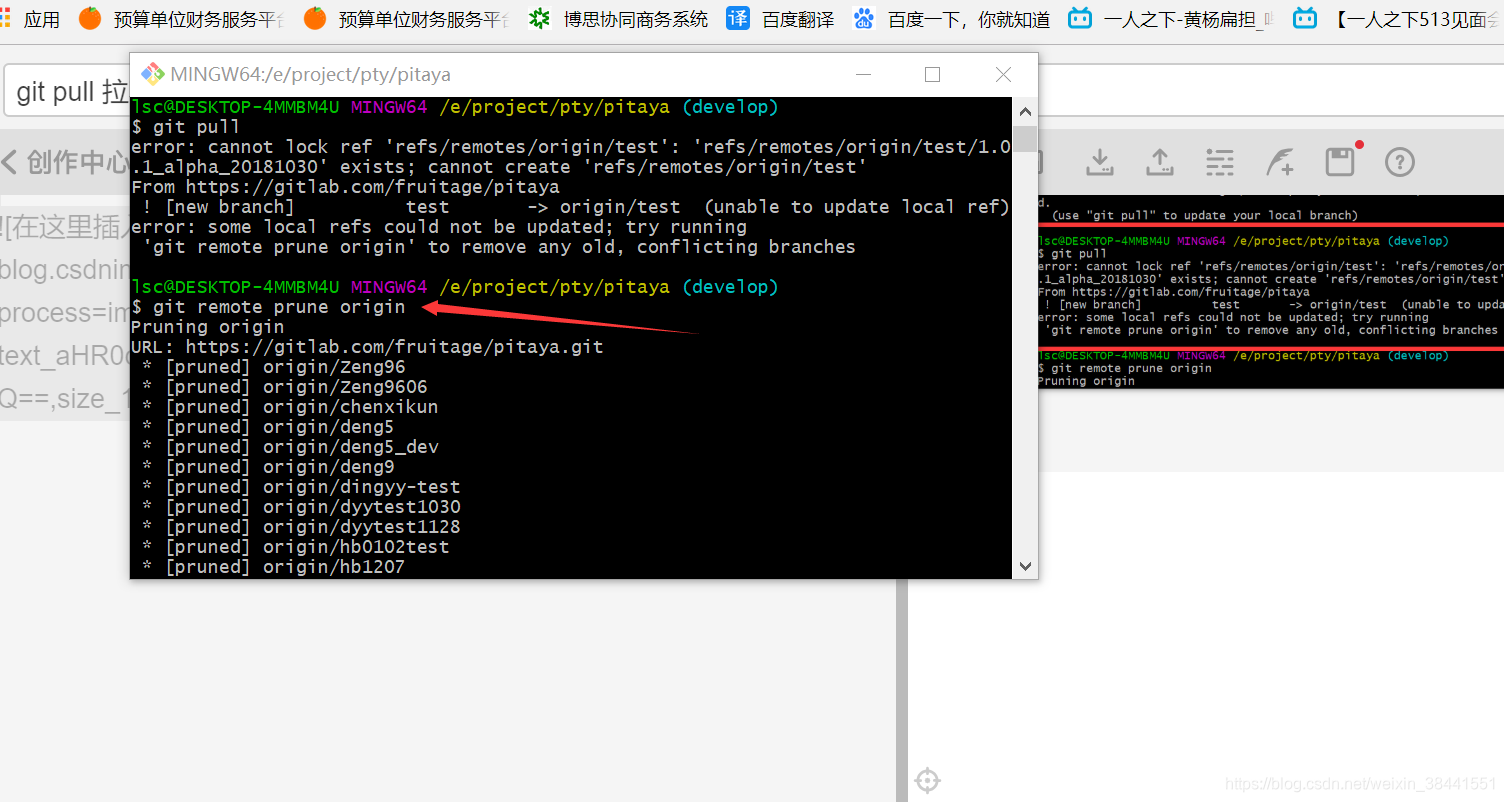Image resolution: width=1504 pixels, height=802 pixels.
Task: Open the help question mark icon
Action: 1400,162
